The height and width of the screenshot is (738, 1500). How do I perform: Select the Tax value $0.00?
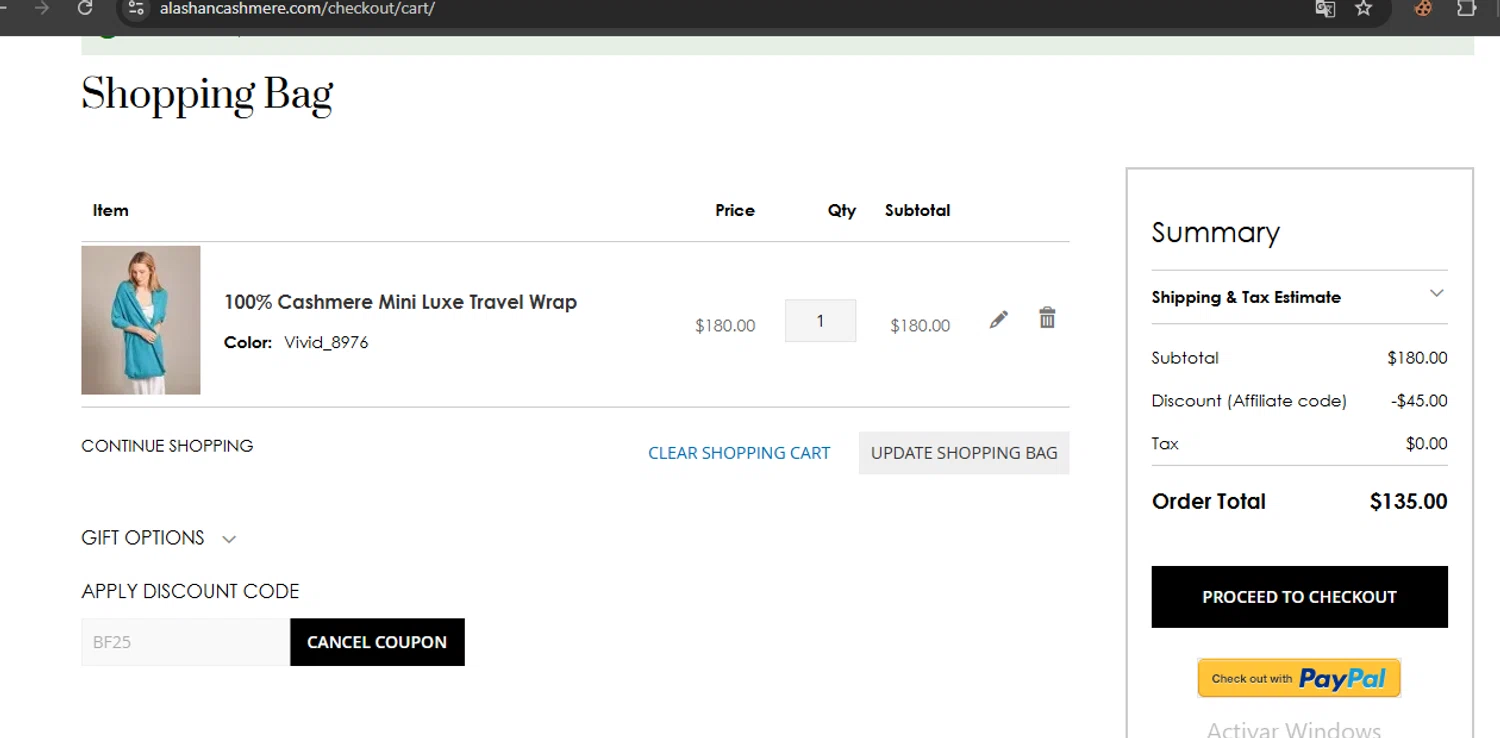(x=1426, y=444)
